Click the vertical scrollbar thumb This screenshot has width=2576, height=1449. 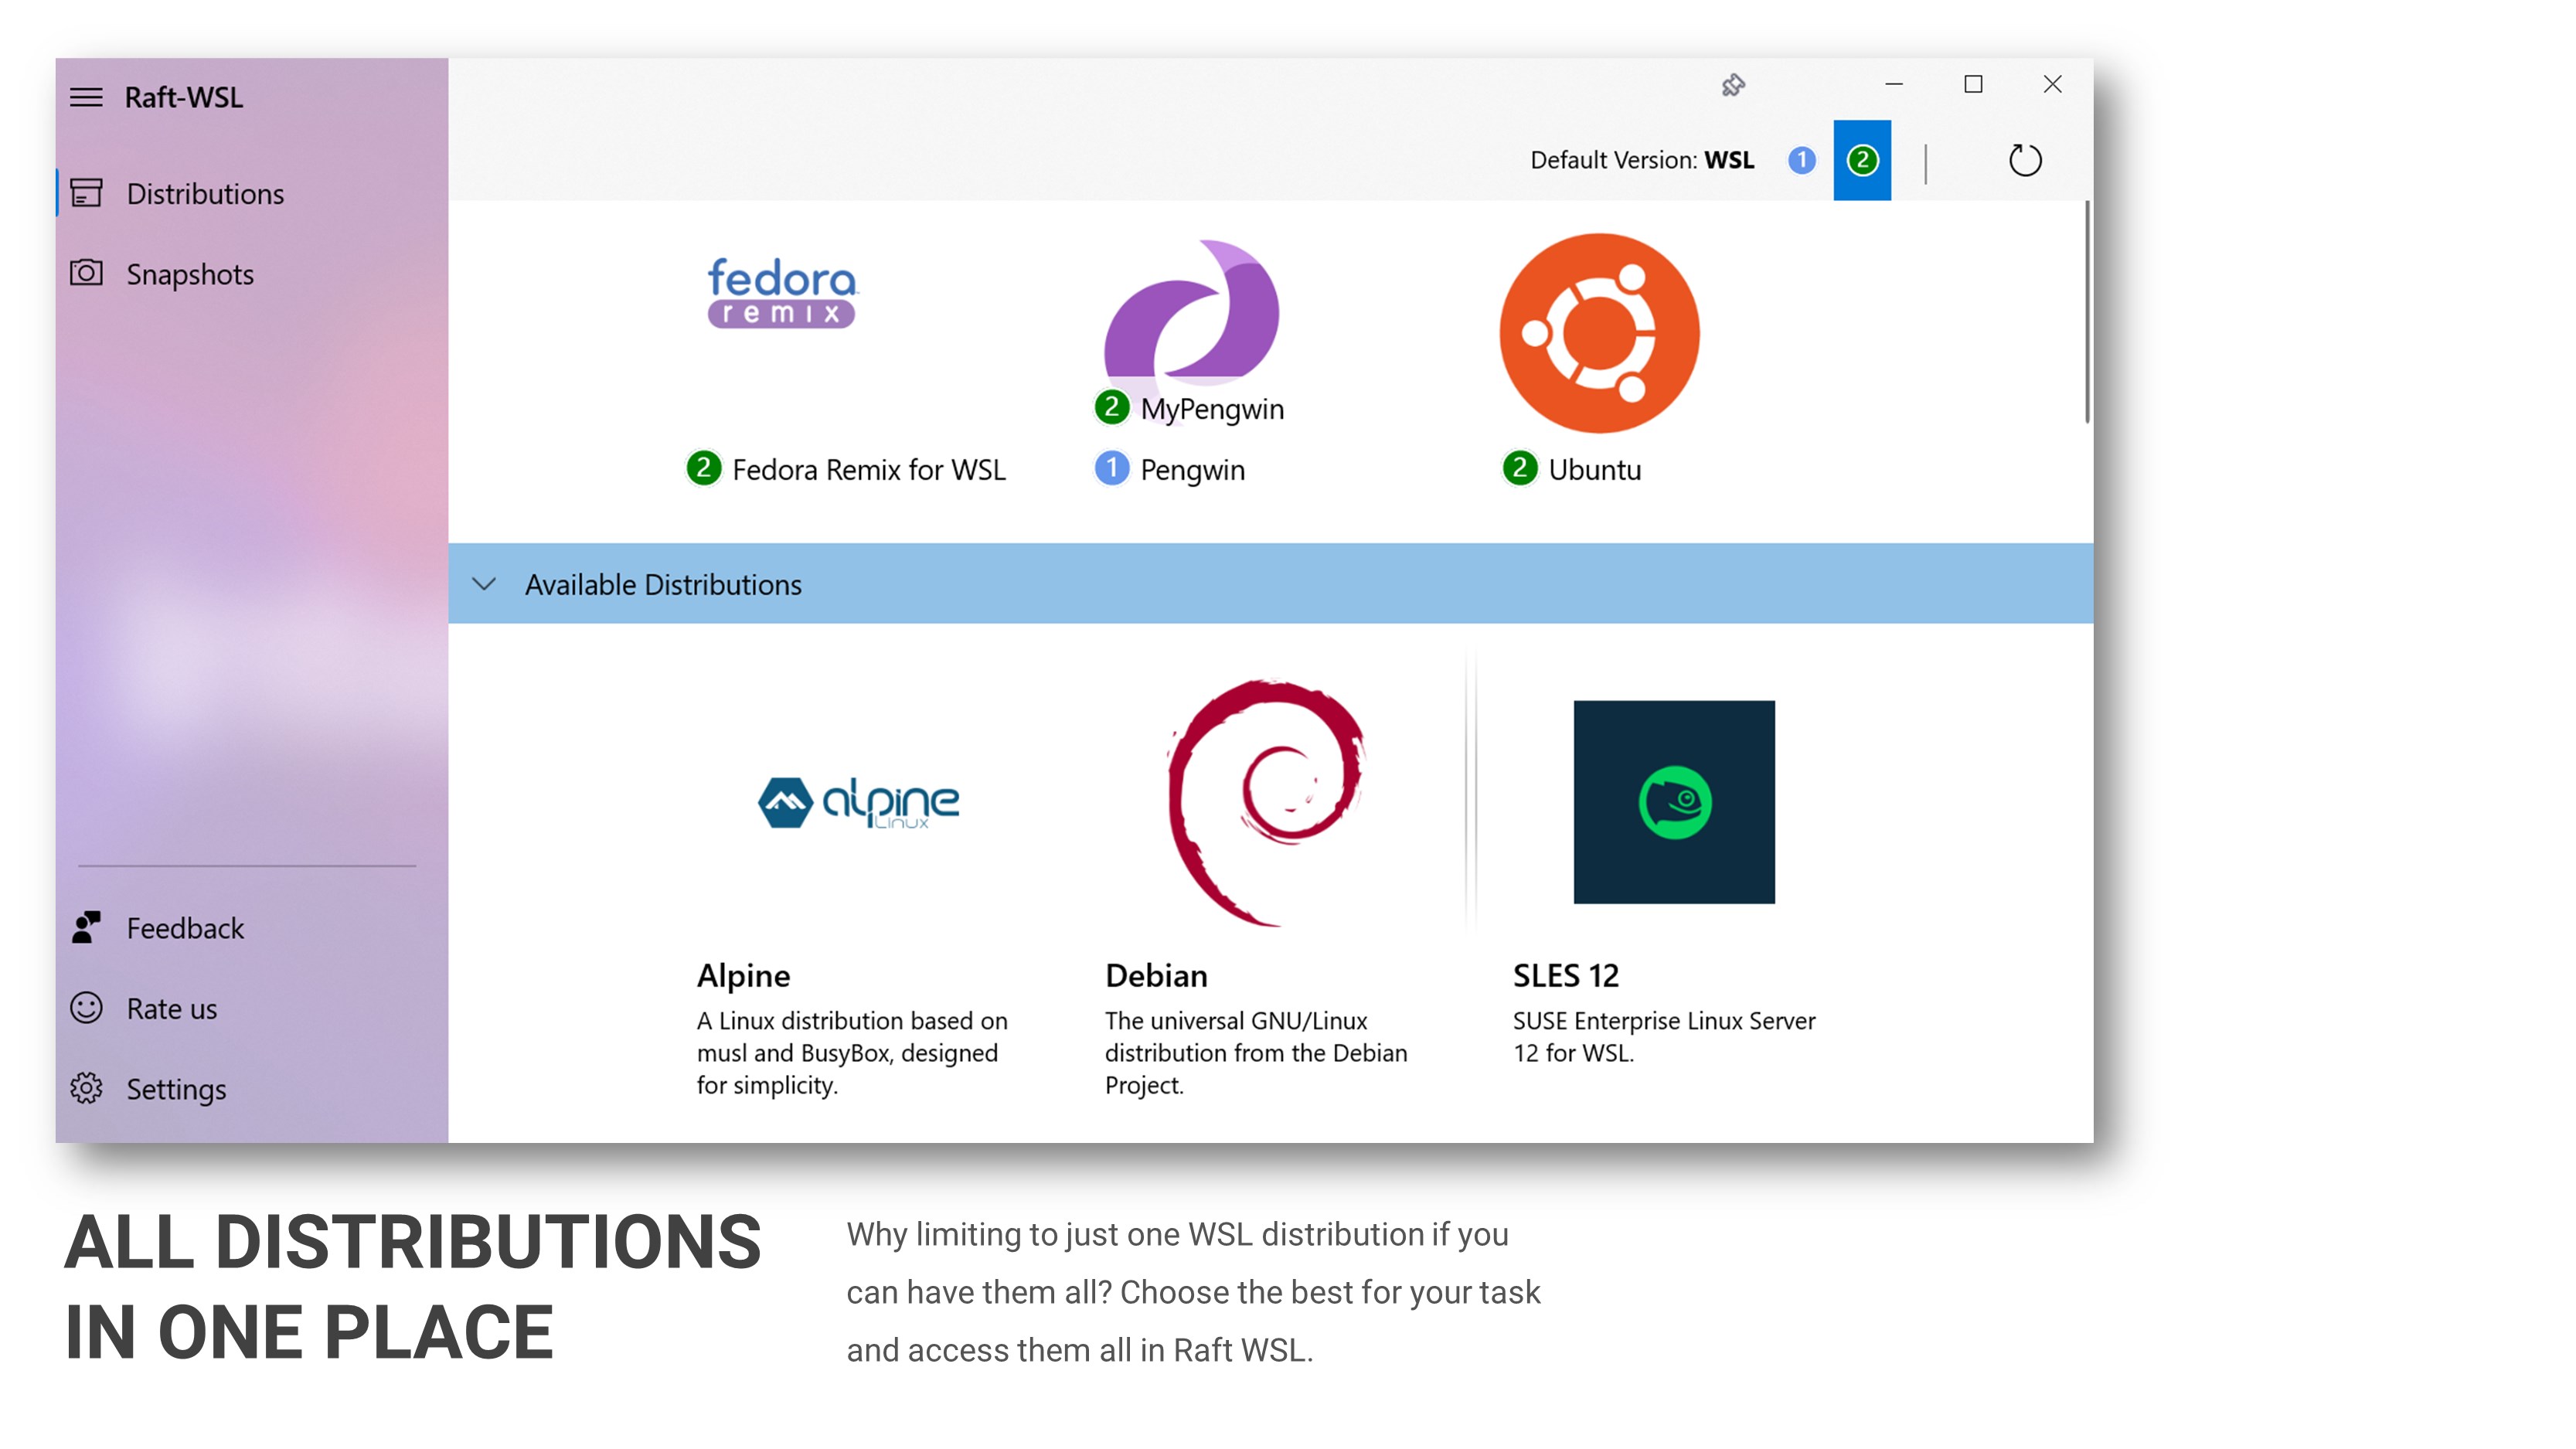coord(2087,312)
